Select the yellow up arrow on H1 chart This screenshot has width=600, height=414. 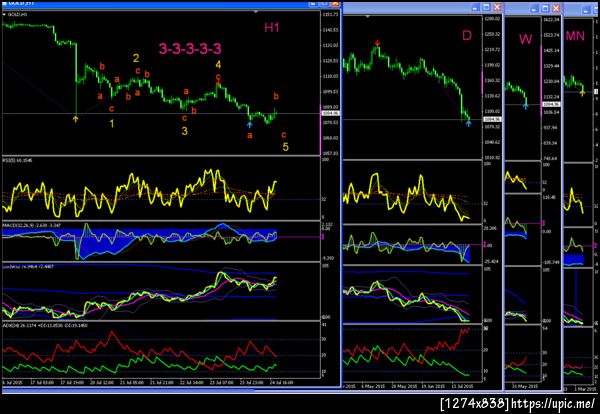coord(76,119)
